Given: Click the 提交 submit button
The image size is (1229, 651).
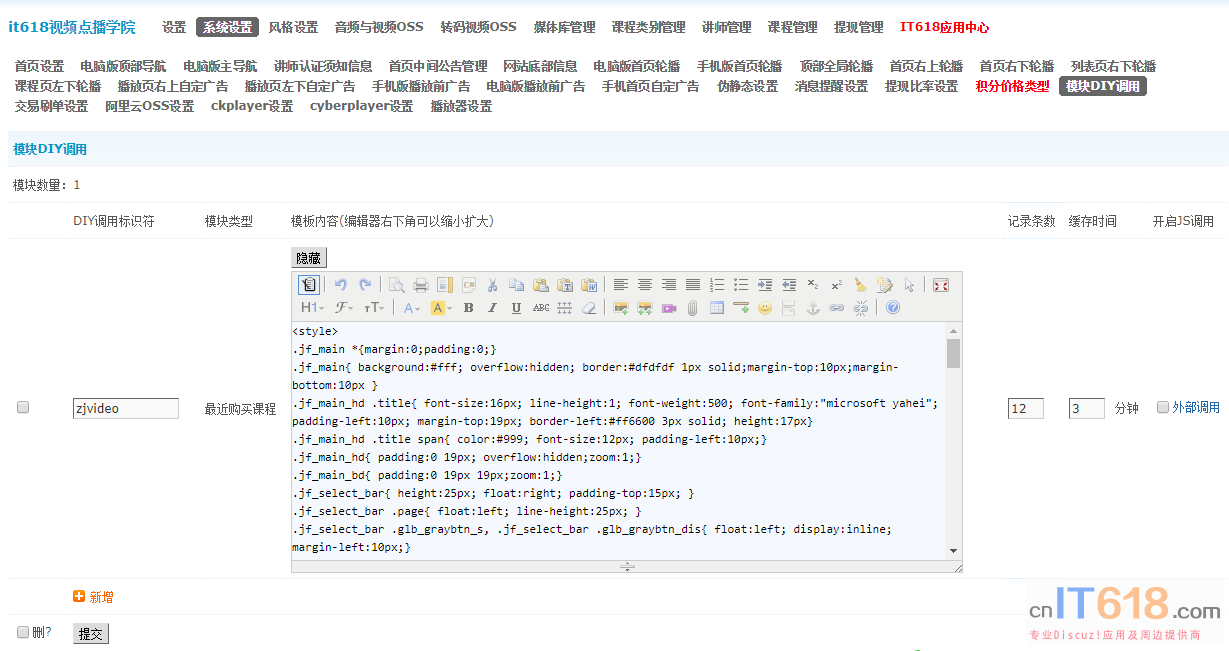Looking at the screenshot, I should pyautogui.click(x=91, y=634).
